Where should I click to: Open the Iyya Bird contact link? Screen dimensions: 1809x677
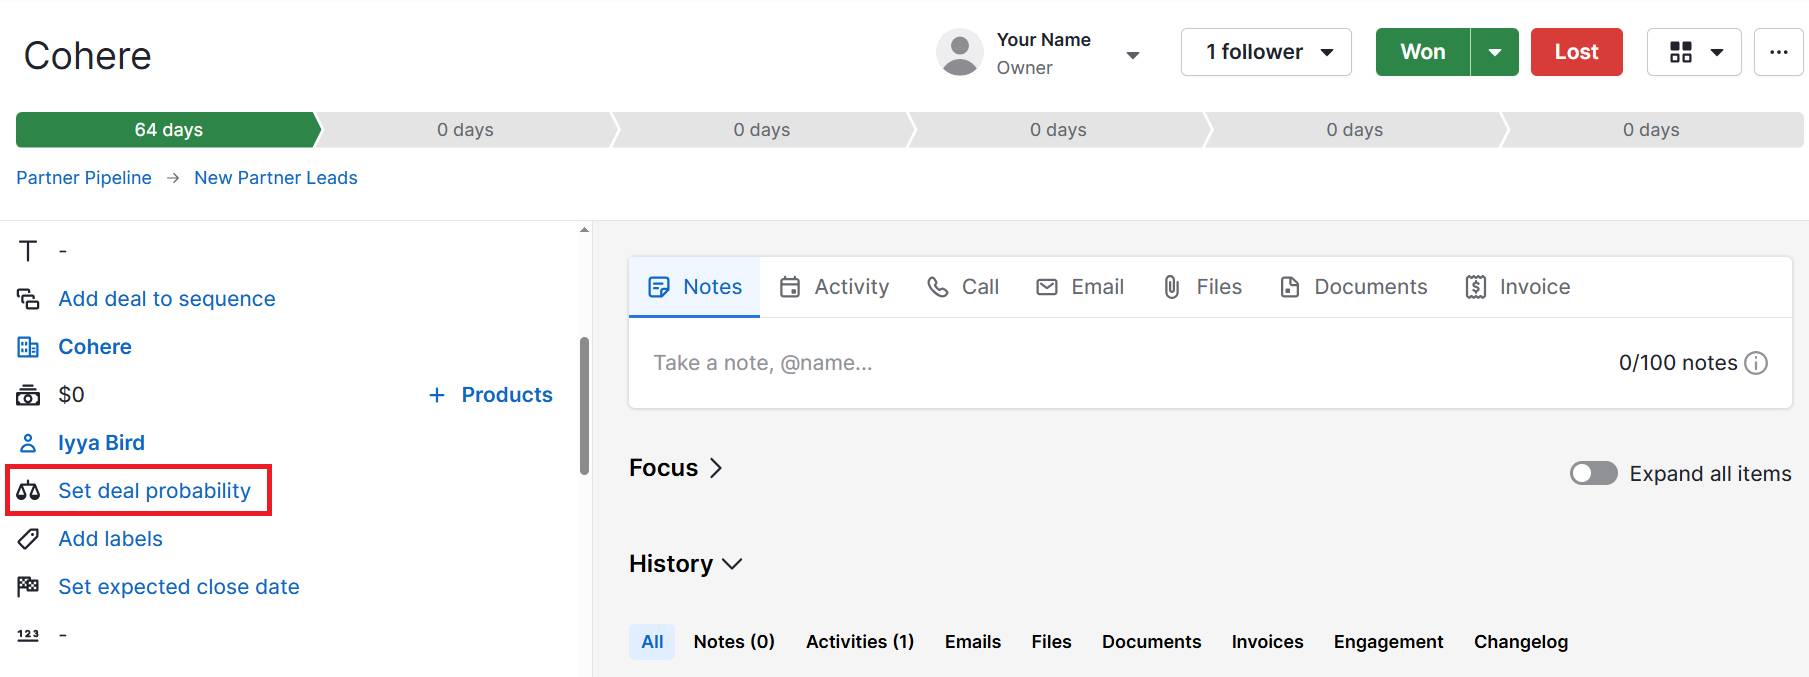tap(101, 443)
